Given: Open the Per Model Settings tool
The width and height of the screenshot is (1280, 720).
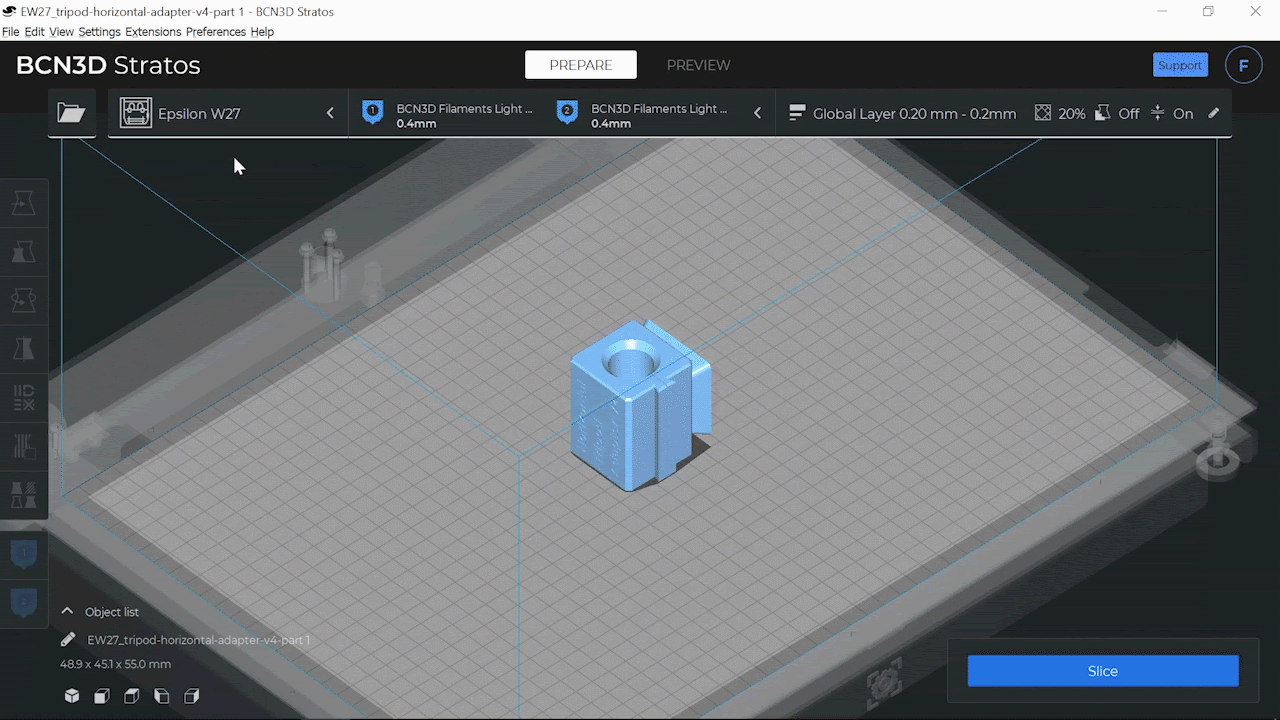Looking at the screenshot, I should [x=23, y=445].
